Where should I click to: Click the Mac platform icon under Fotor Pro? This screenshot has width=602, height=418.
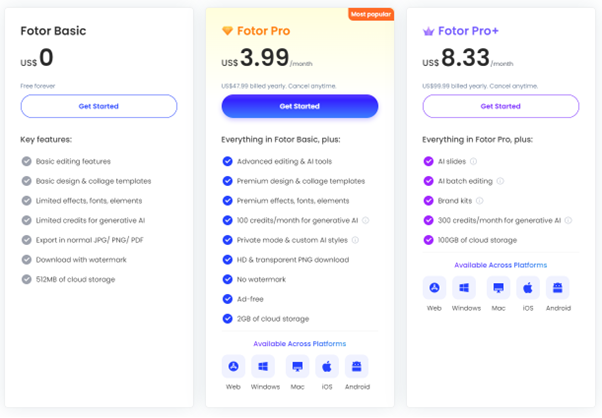[295, 366]
